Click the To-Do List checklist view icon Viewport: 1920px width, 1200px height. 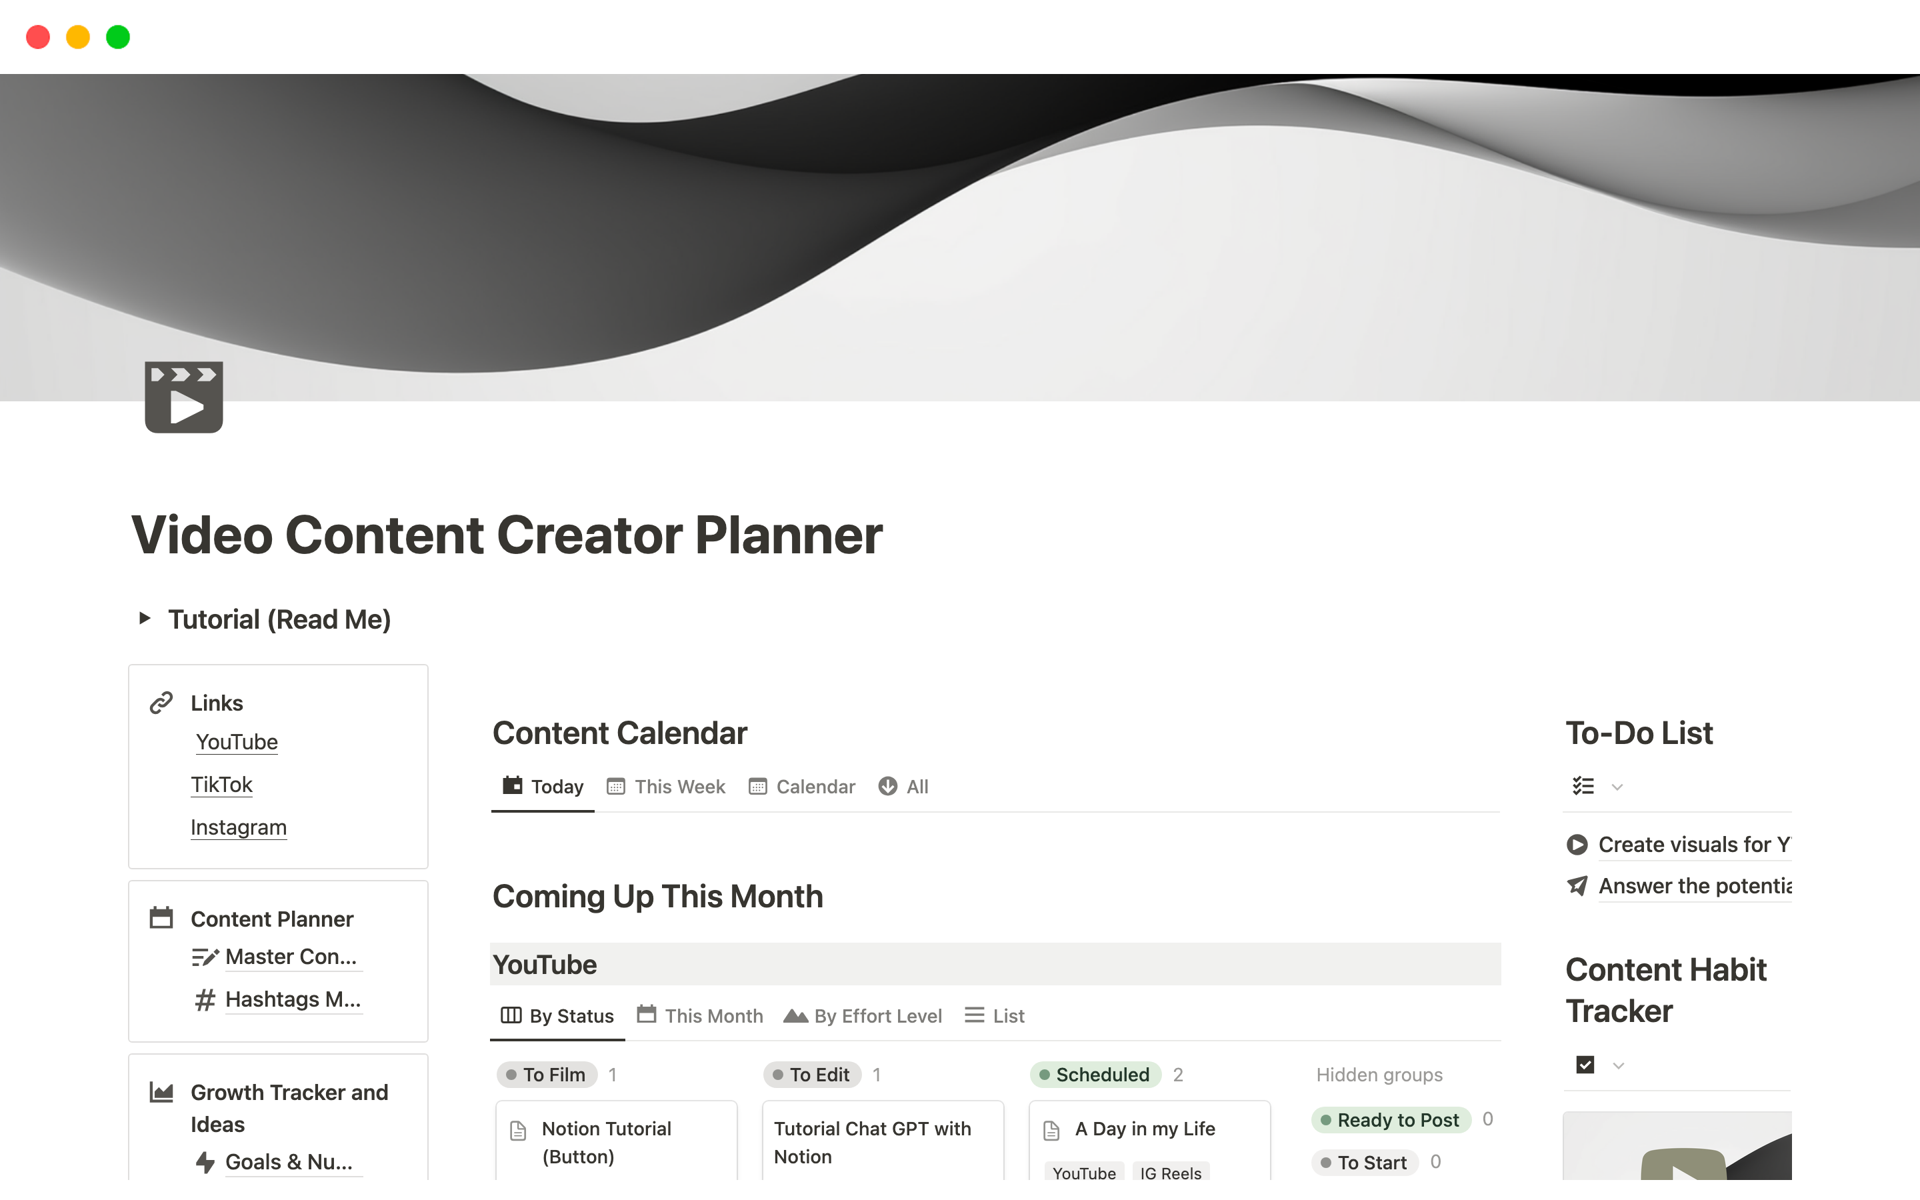point(1583,786)
